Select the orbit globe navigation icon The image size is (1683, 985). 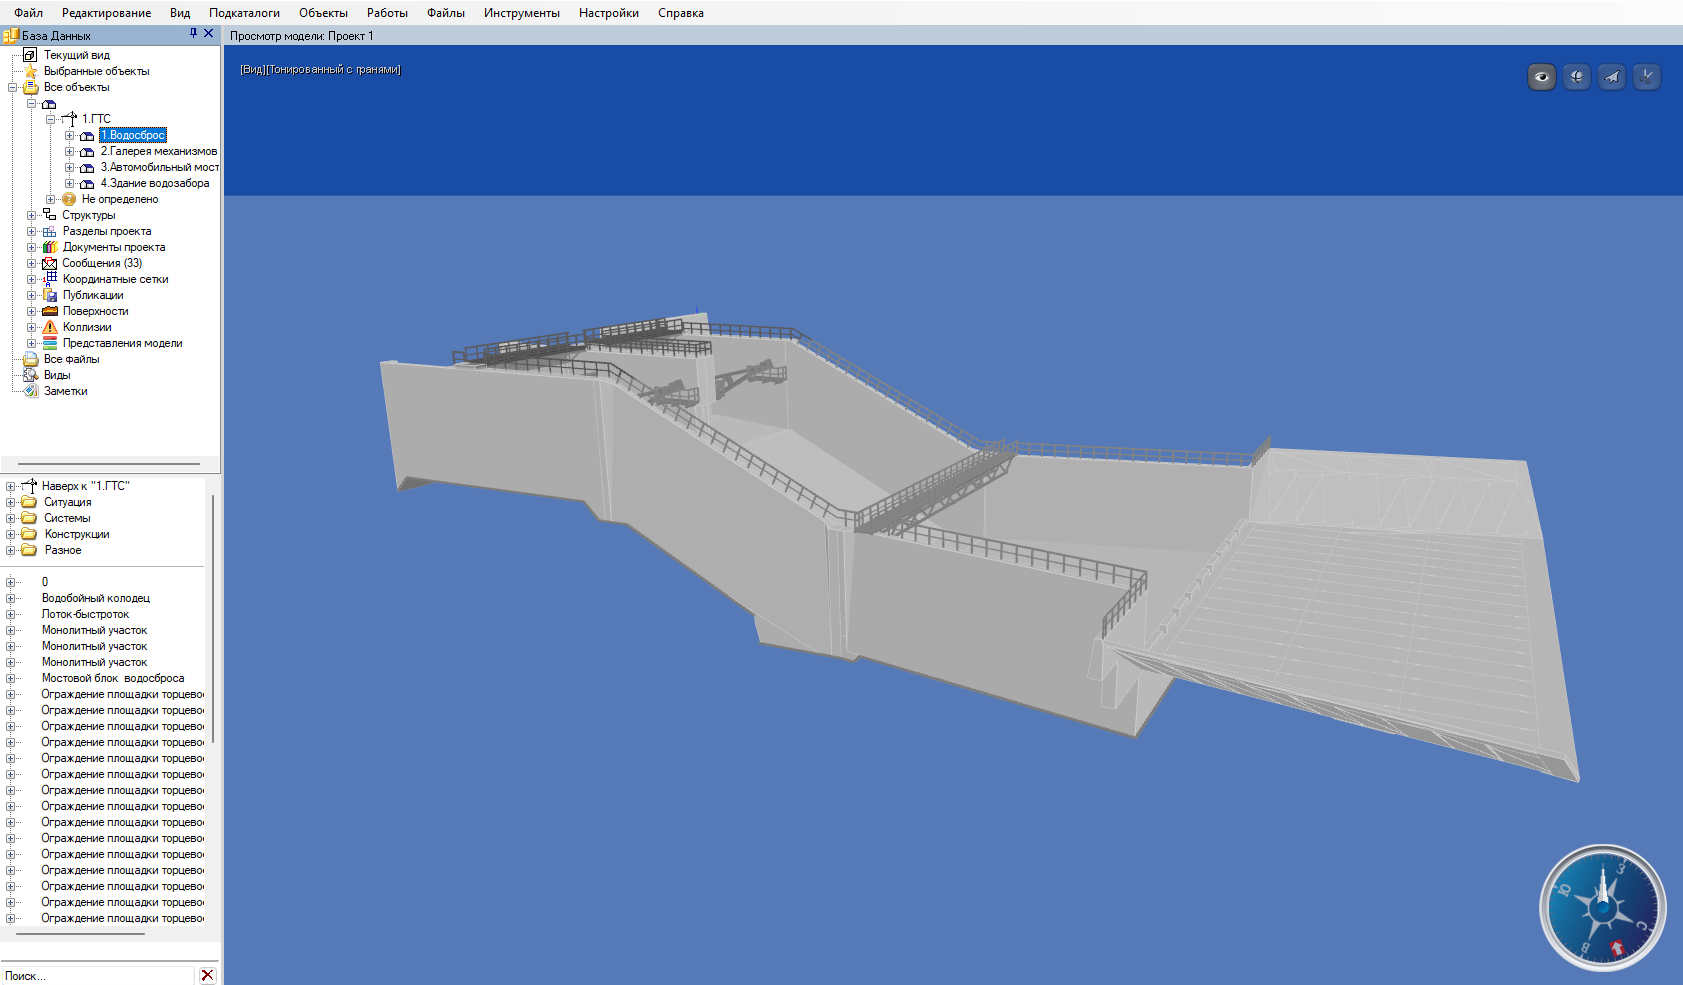pos(1576,77)
